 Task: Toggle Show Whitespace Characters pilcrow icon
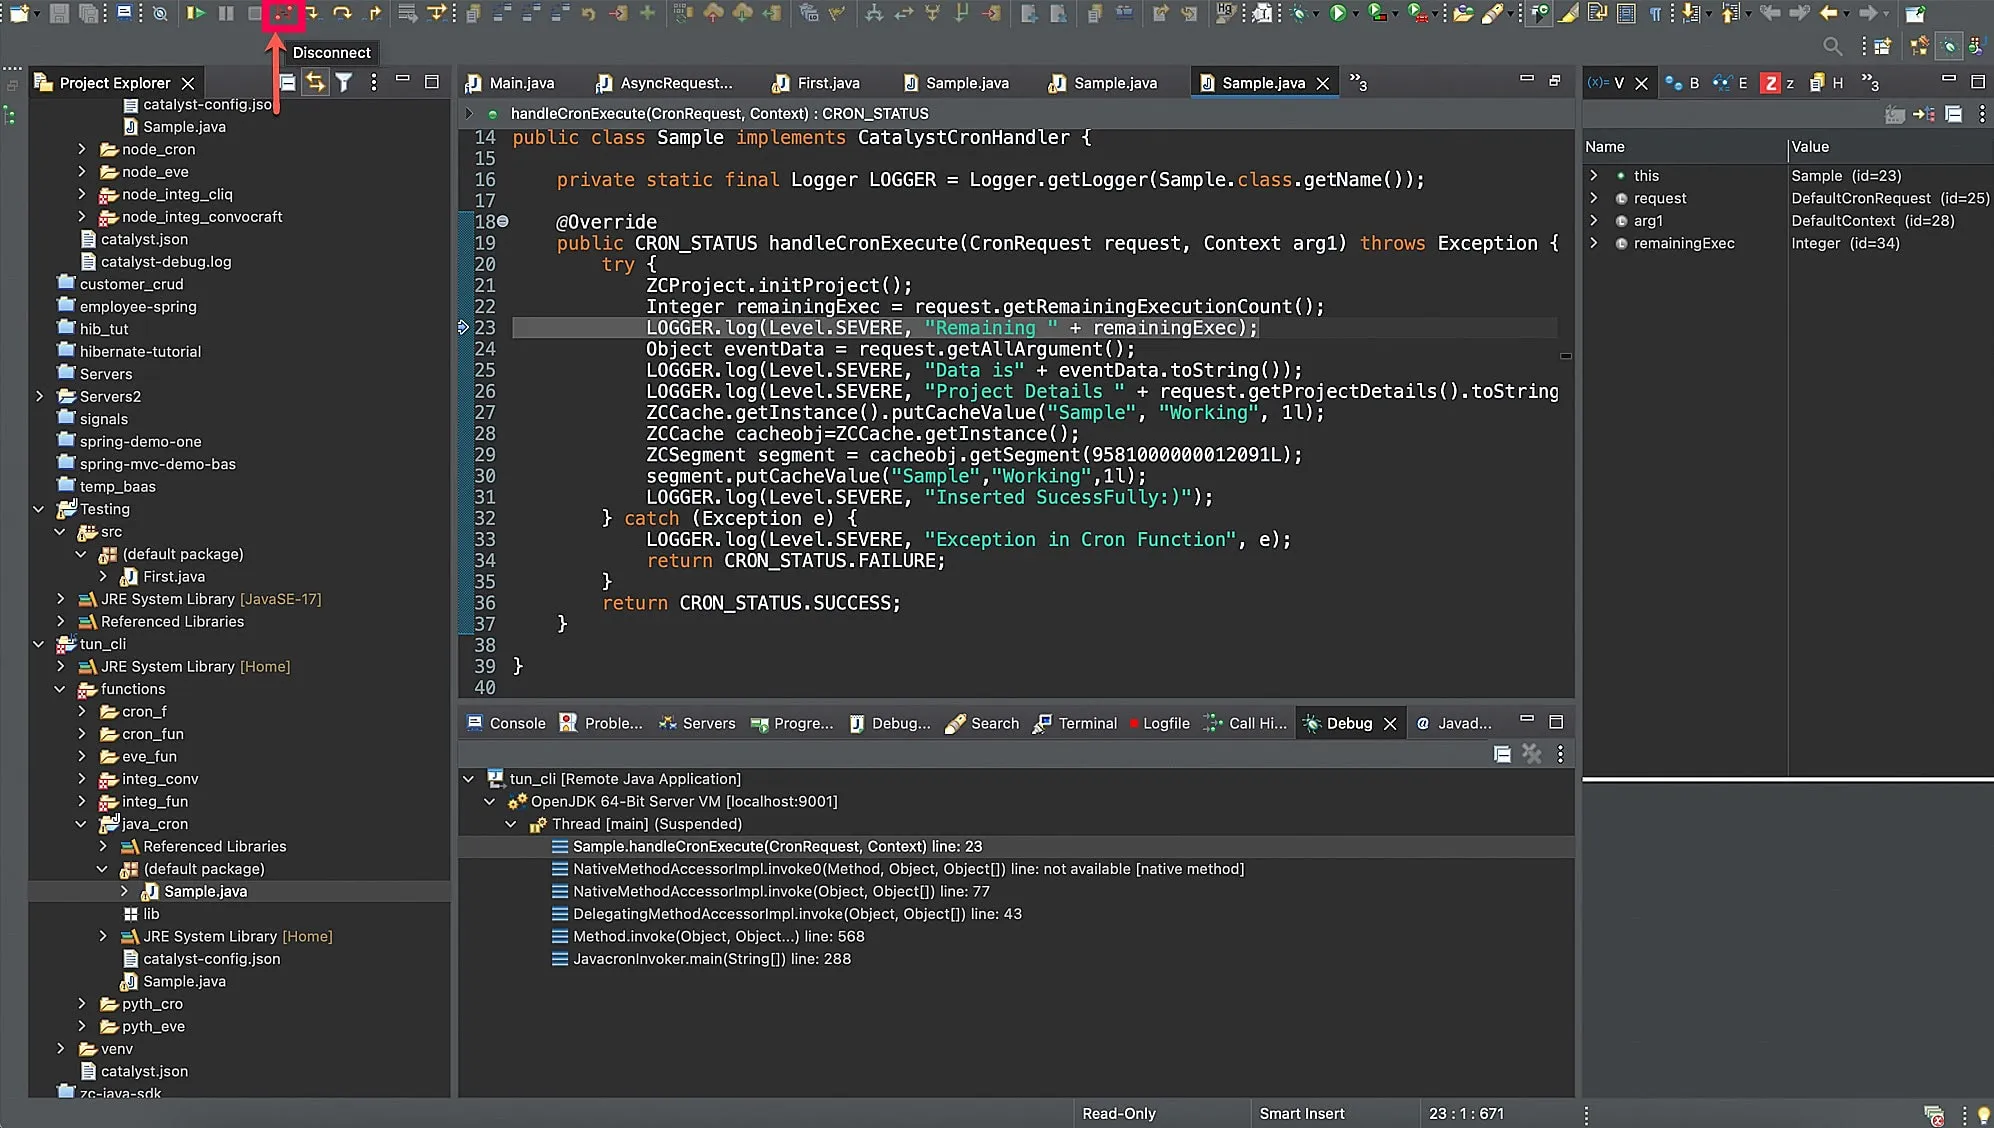click(x=1657, y=14)
